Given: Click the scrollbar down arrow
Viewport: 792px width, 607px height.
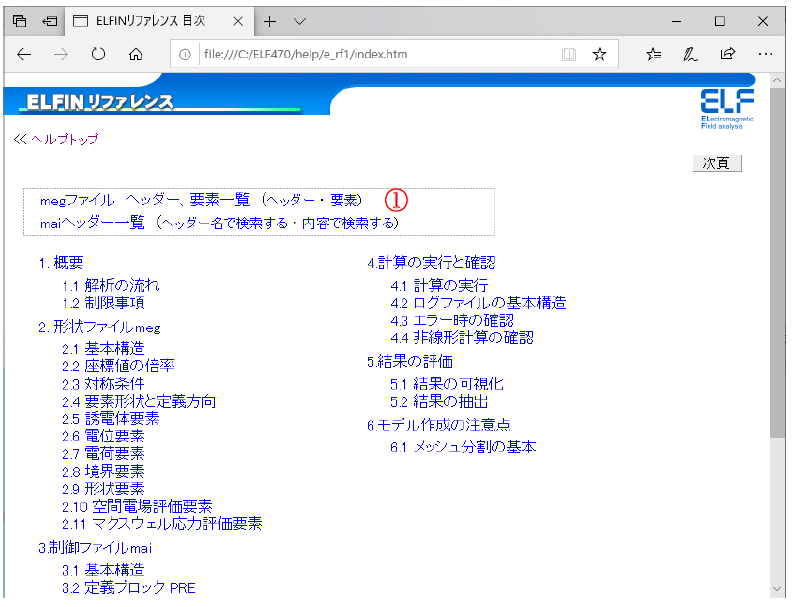Looking at the screenshot, I should [x=777, y=588].
